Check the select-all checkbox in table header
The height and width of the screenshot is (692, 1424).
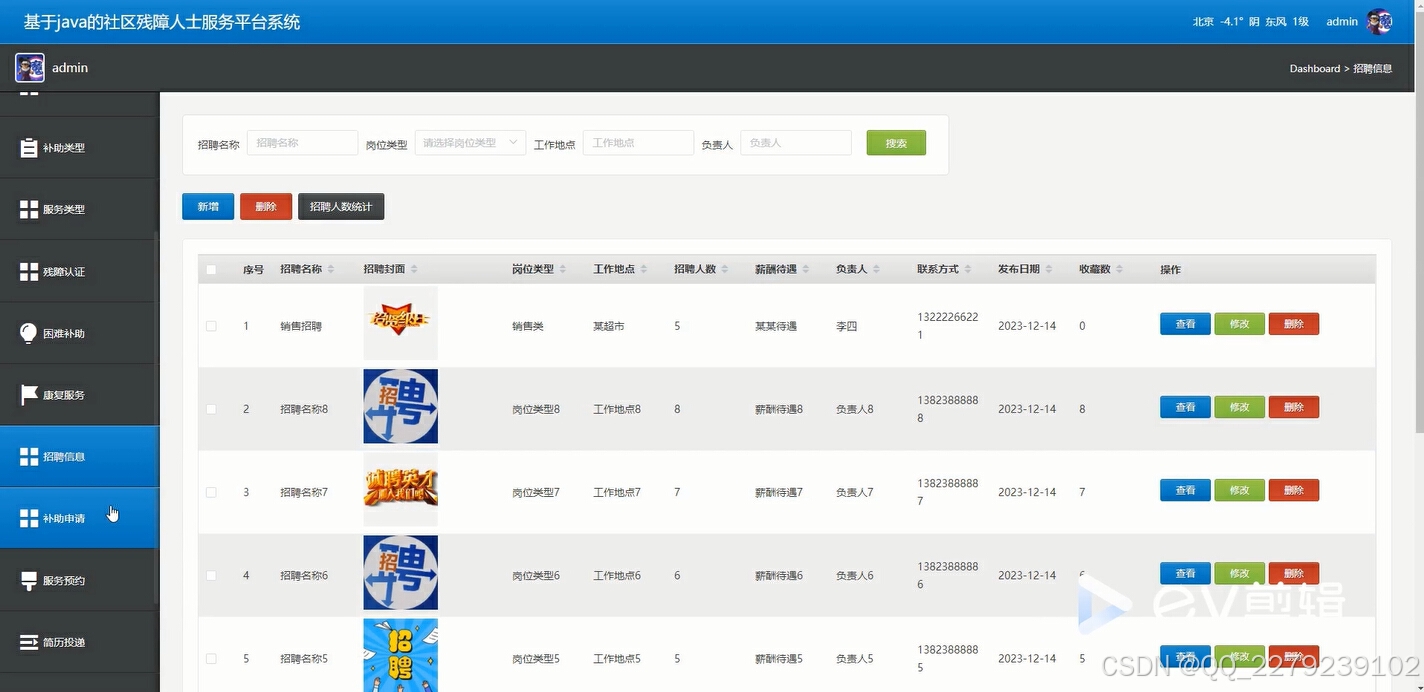click(x=213, y=268)
